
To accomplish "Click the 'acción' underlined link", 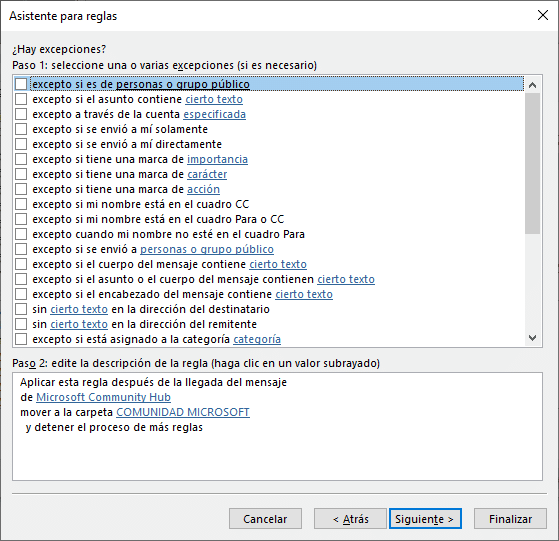I will 204,189.
